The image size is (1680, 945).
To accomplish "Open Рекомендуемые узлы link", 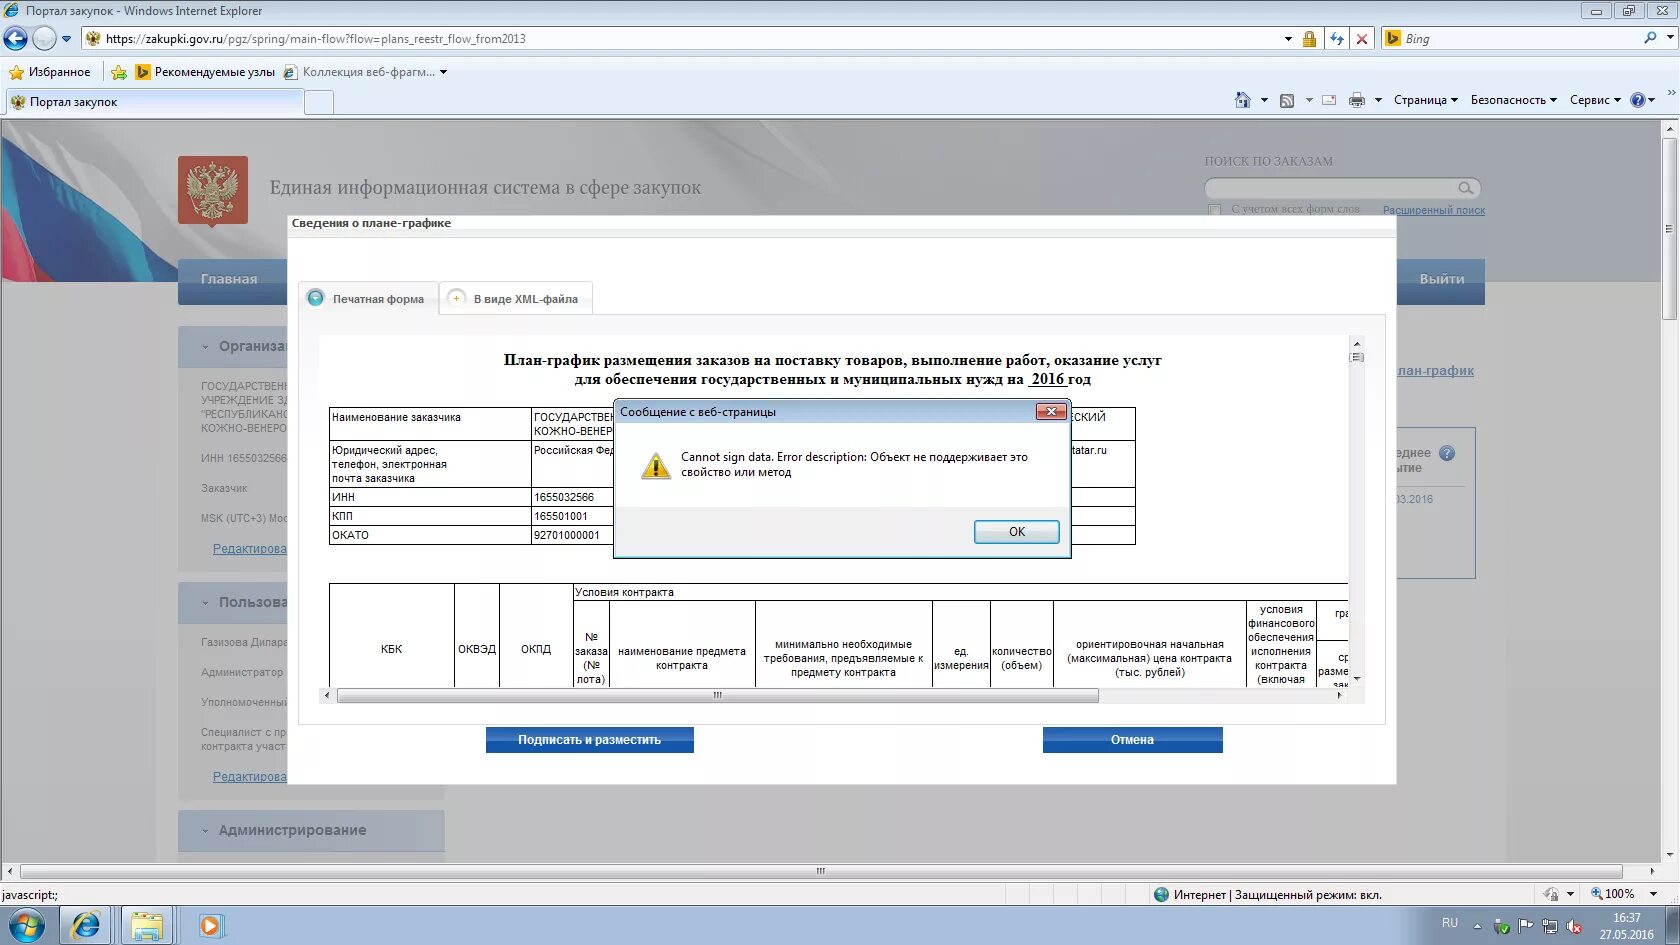I will [x=205, y=72].
